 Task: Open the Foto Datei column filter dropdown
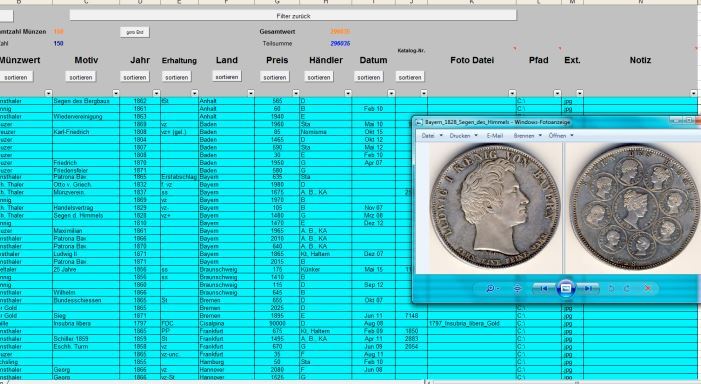tap(512, 93)
